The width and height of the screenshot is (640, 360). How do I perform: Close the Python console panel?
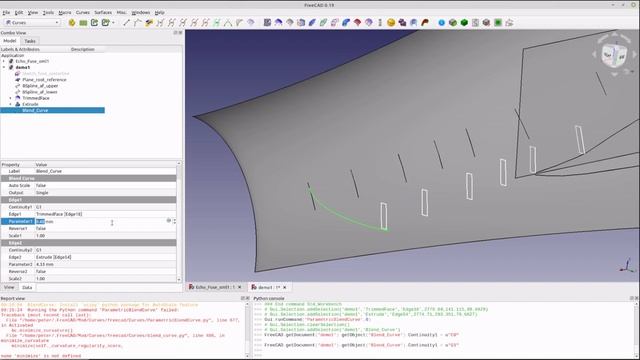click(x=636, y=298)
